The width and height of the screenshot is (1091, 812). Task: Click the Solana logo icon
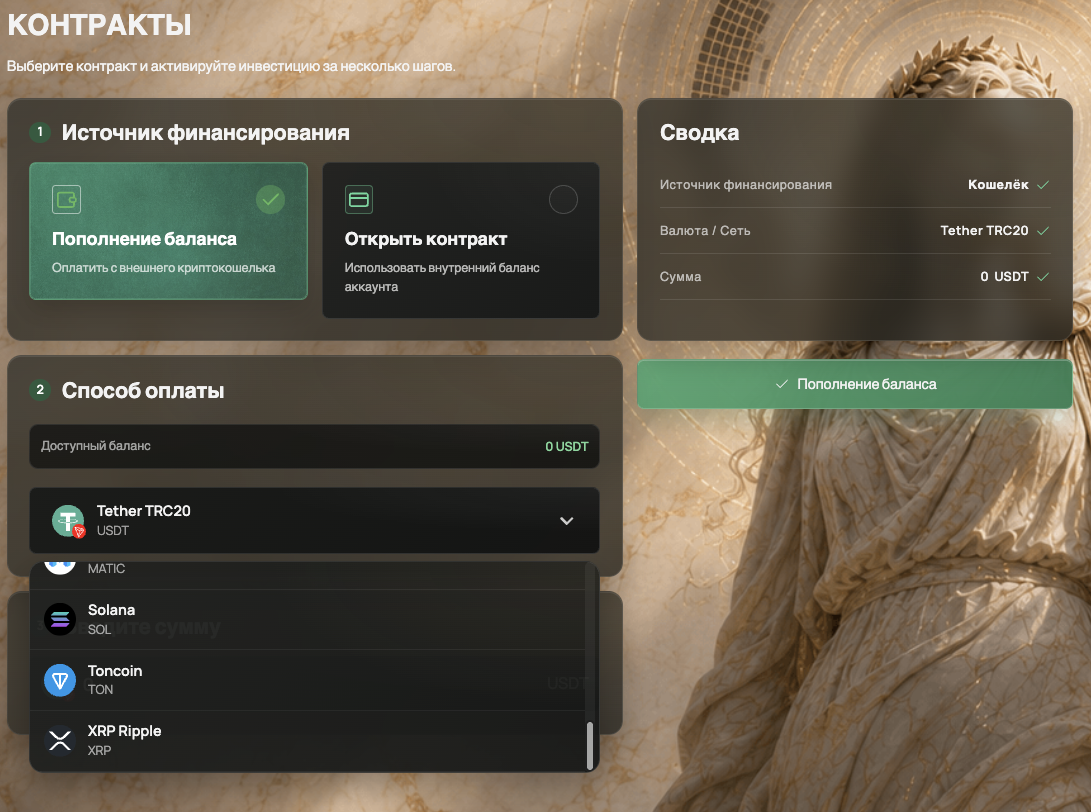(x=61, y=619)
